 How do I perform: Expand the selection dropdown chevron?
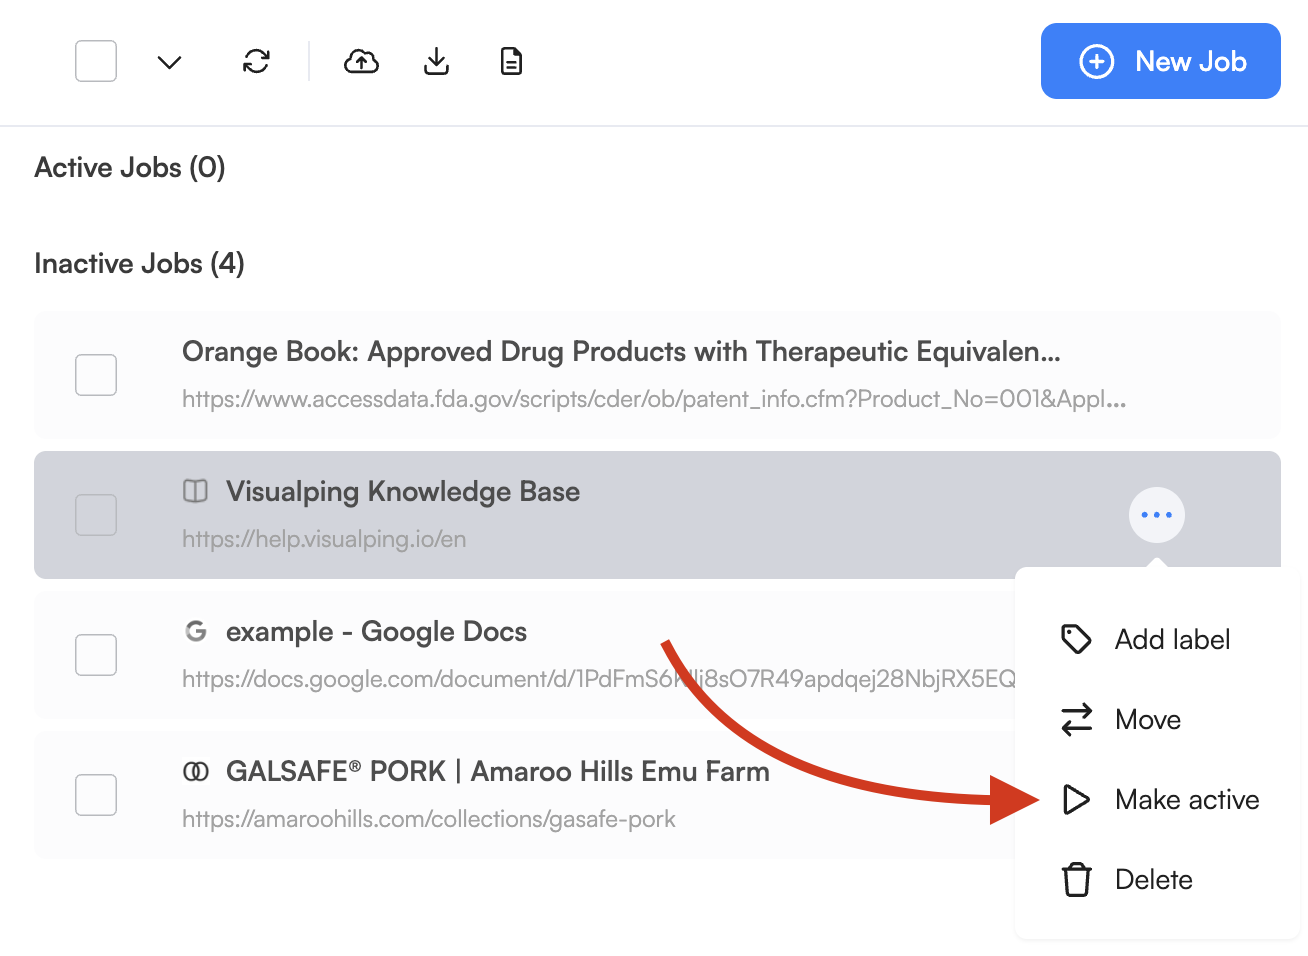(x=169, y=62)
